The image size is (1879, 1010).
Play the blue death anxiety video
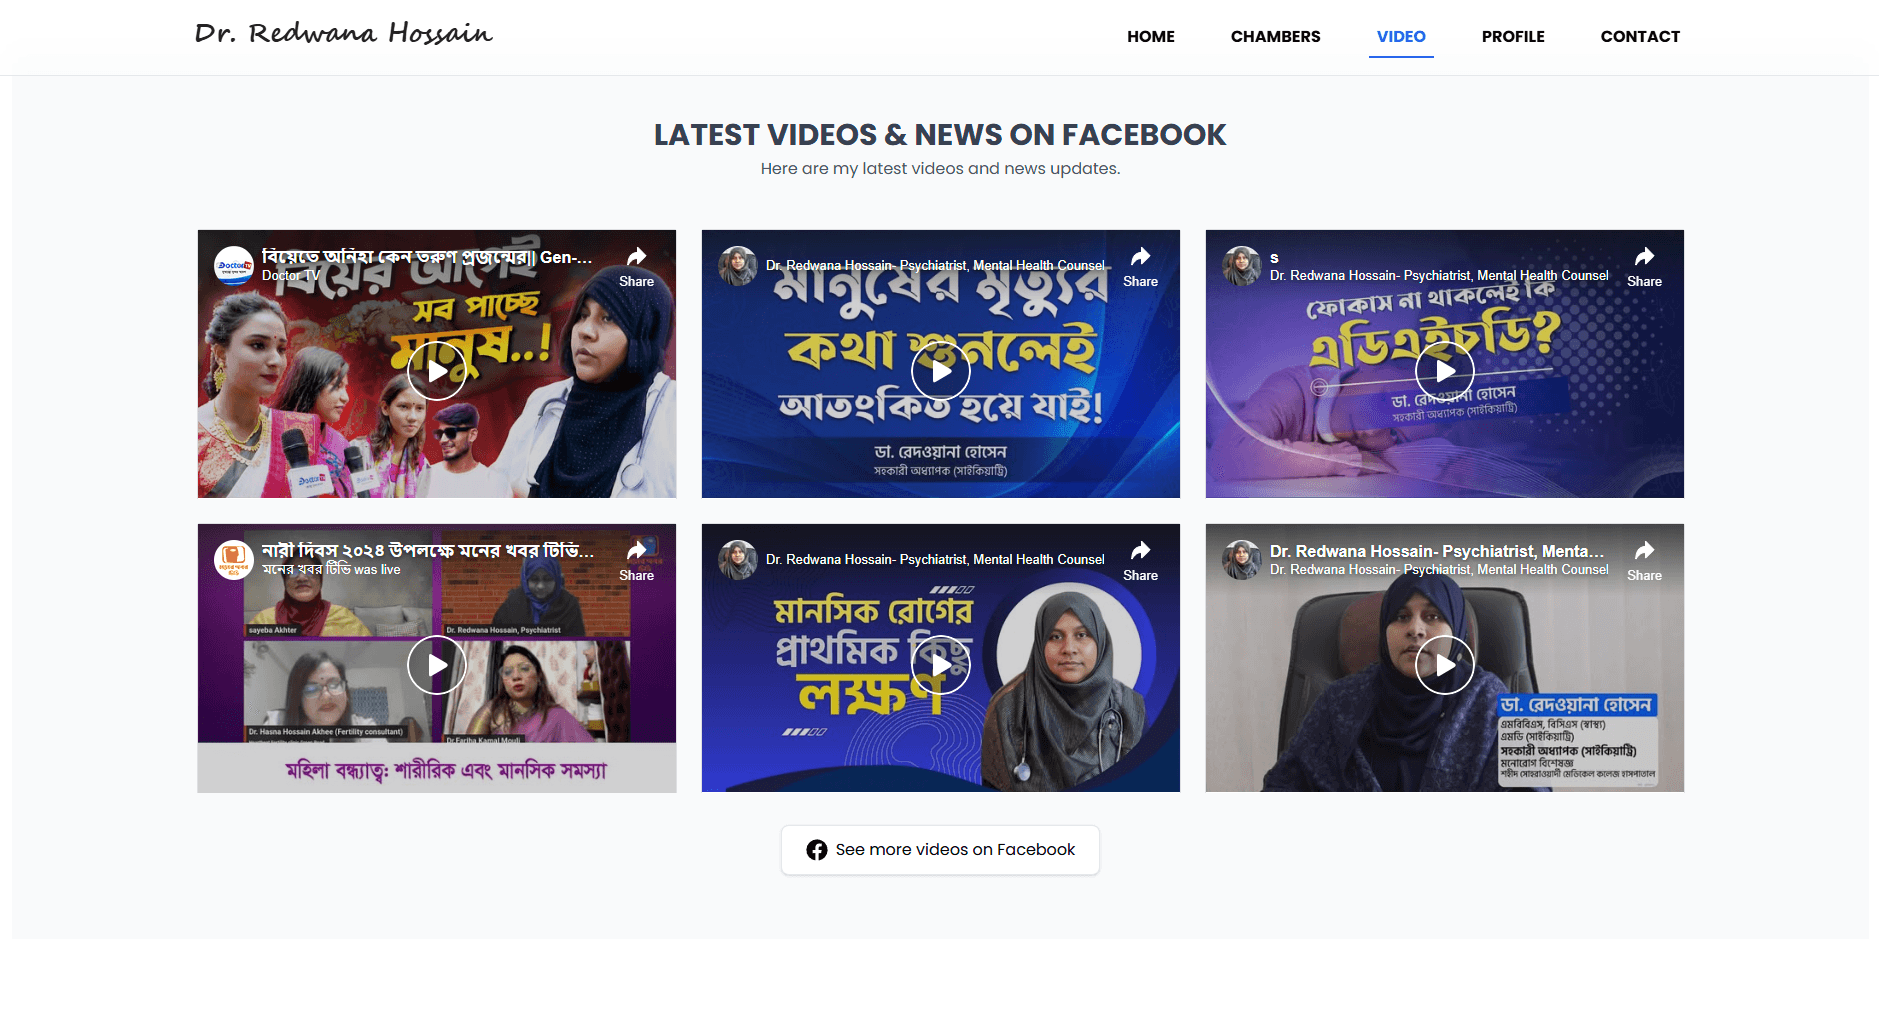[x=940, y=371]
